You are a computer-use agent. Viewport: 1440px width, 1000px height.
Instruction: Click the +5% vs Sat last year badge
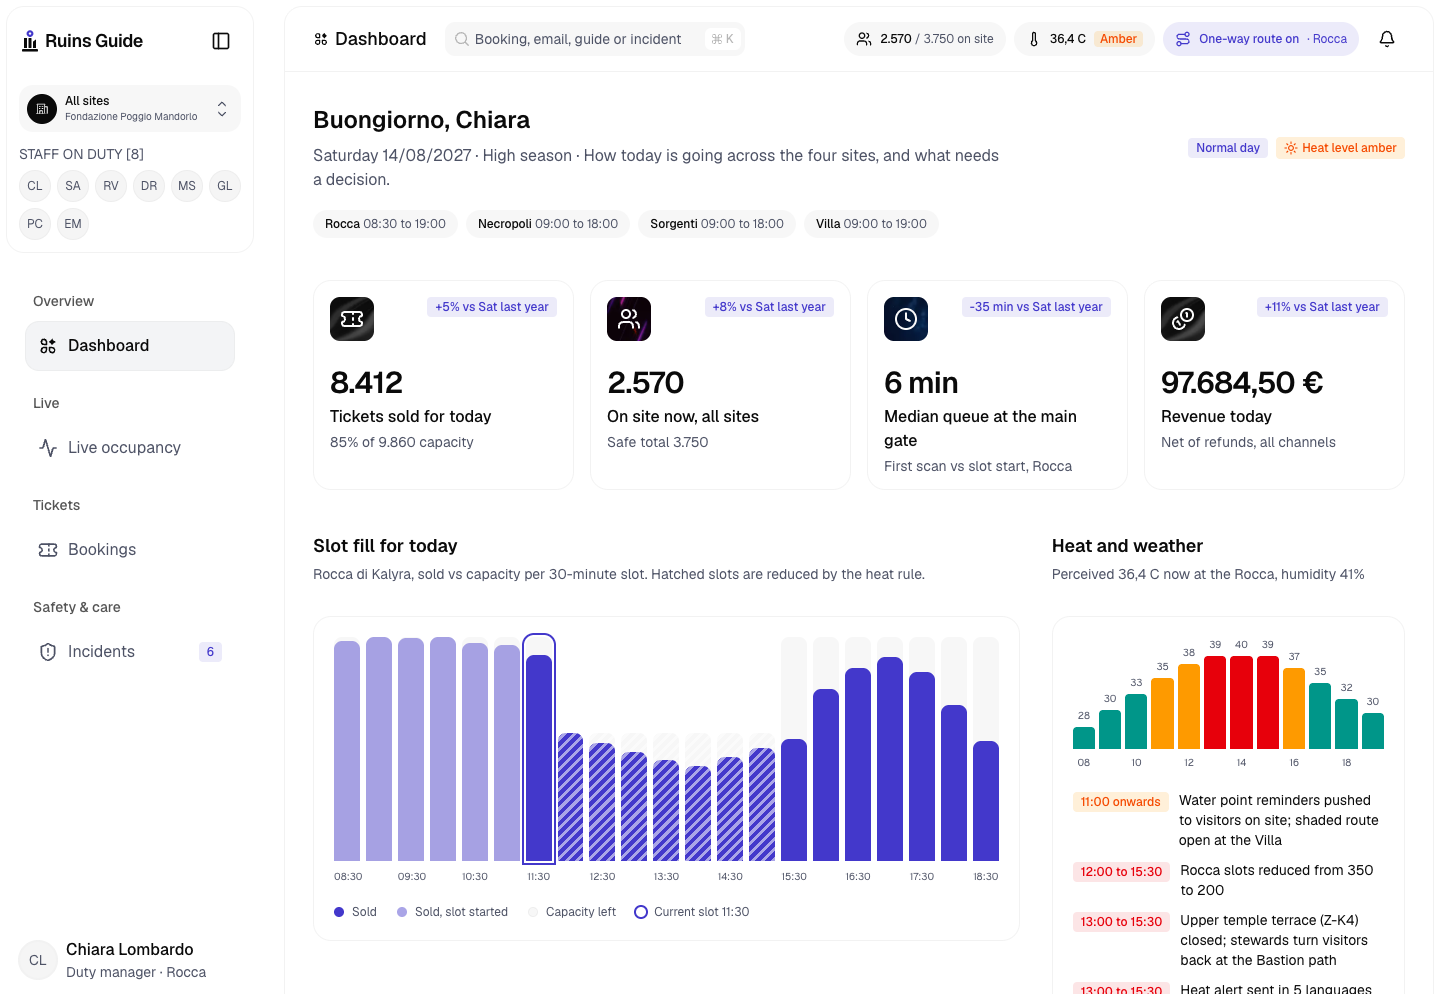[492, 307]
